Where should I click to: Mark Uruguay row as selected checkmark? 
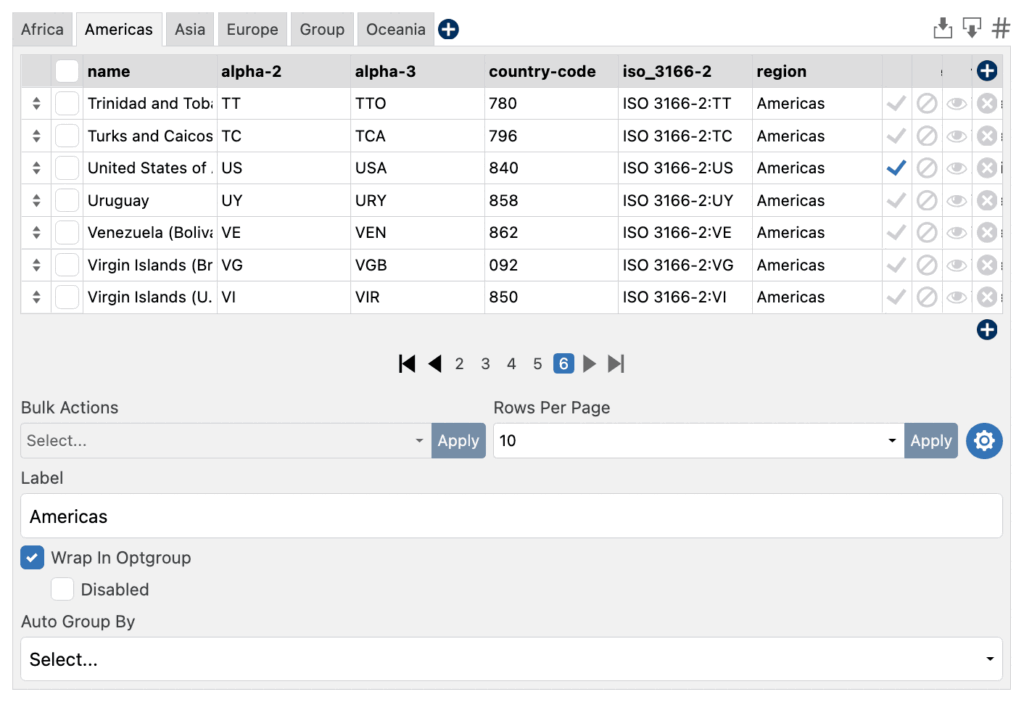point(896,200)
